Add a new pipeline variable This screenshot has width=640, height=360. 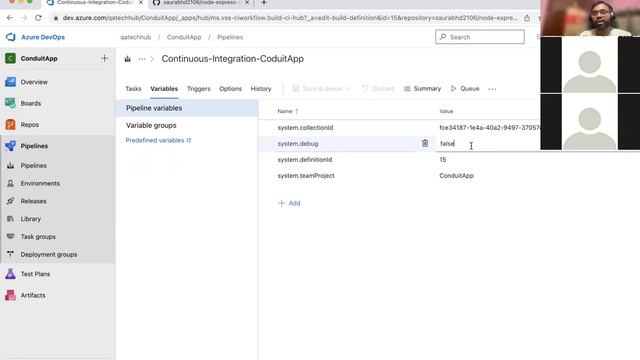coord(289,203)
